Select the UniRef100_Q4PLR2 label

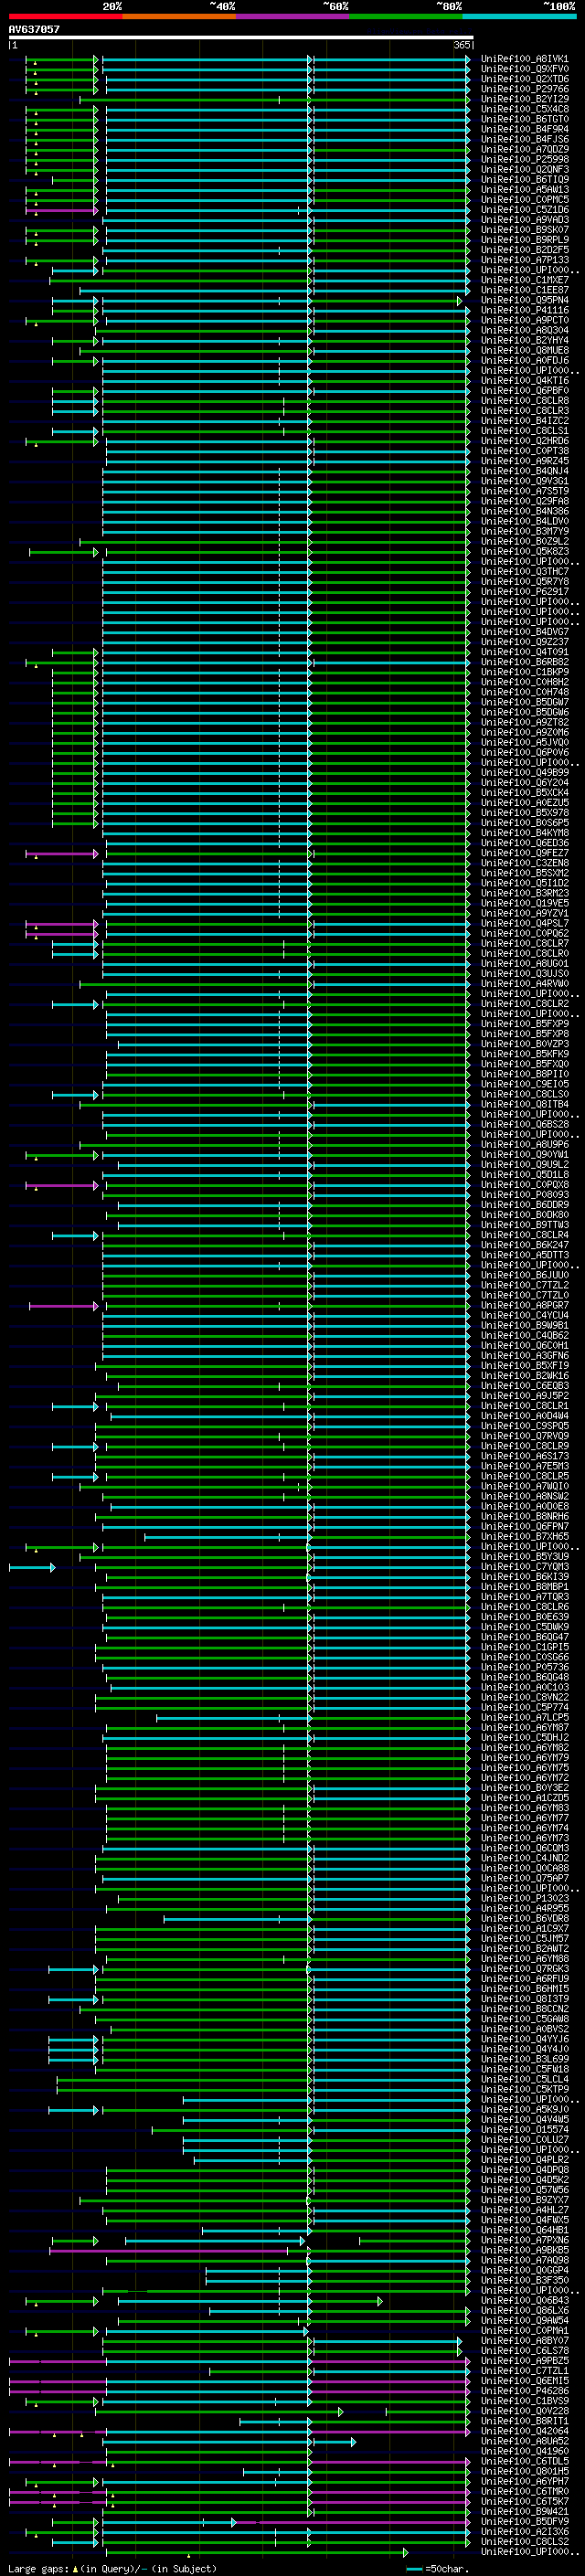[x=525, y=2159]
